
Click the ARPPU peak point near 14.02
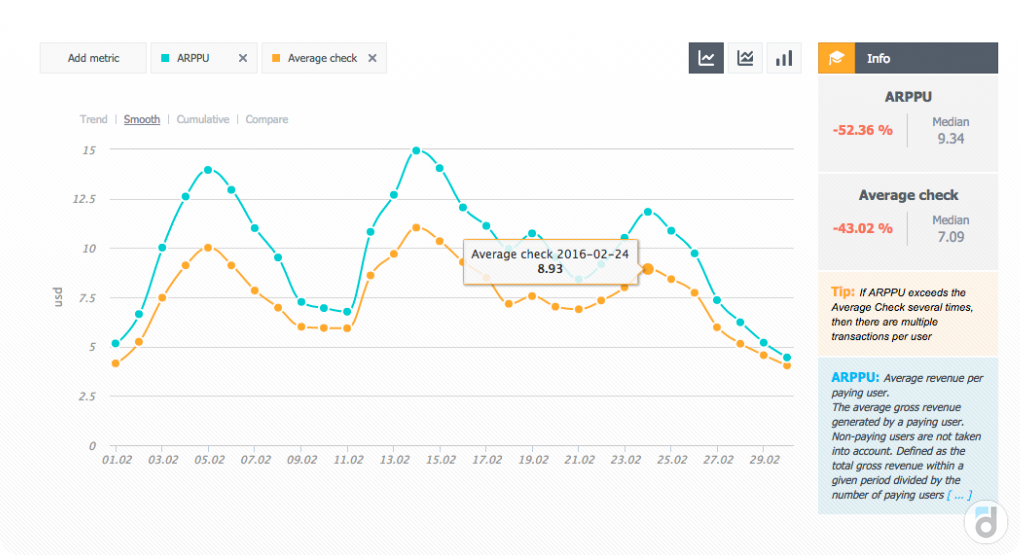point(417,151)
